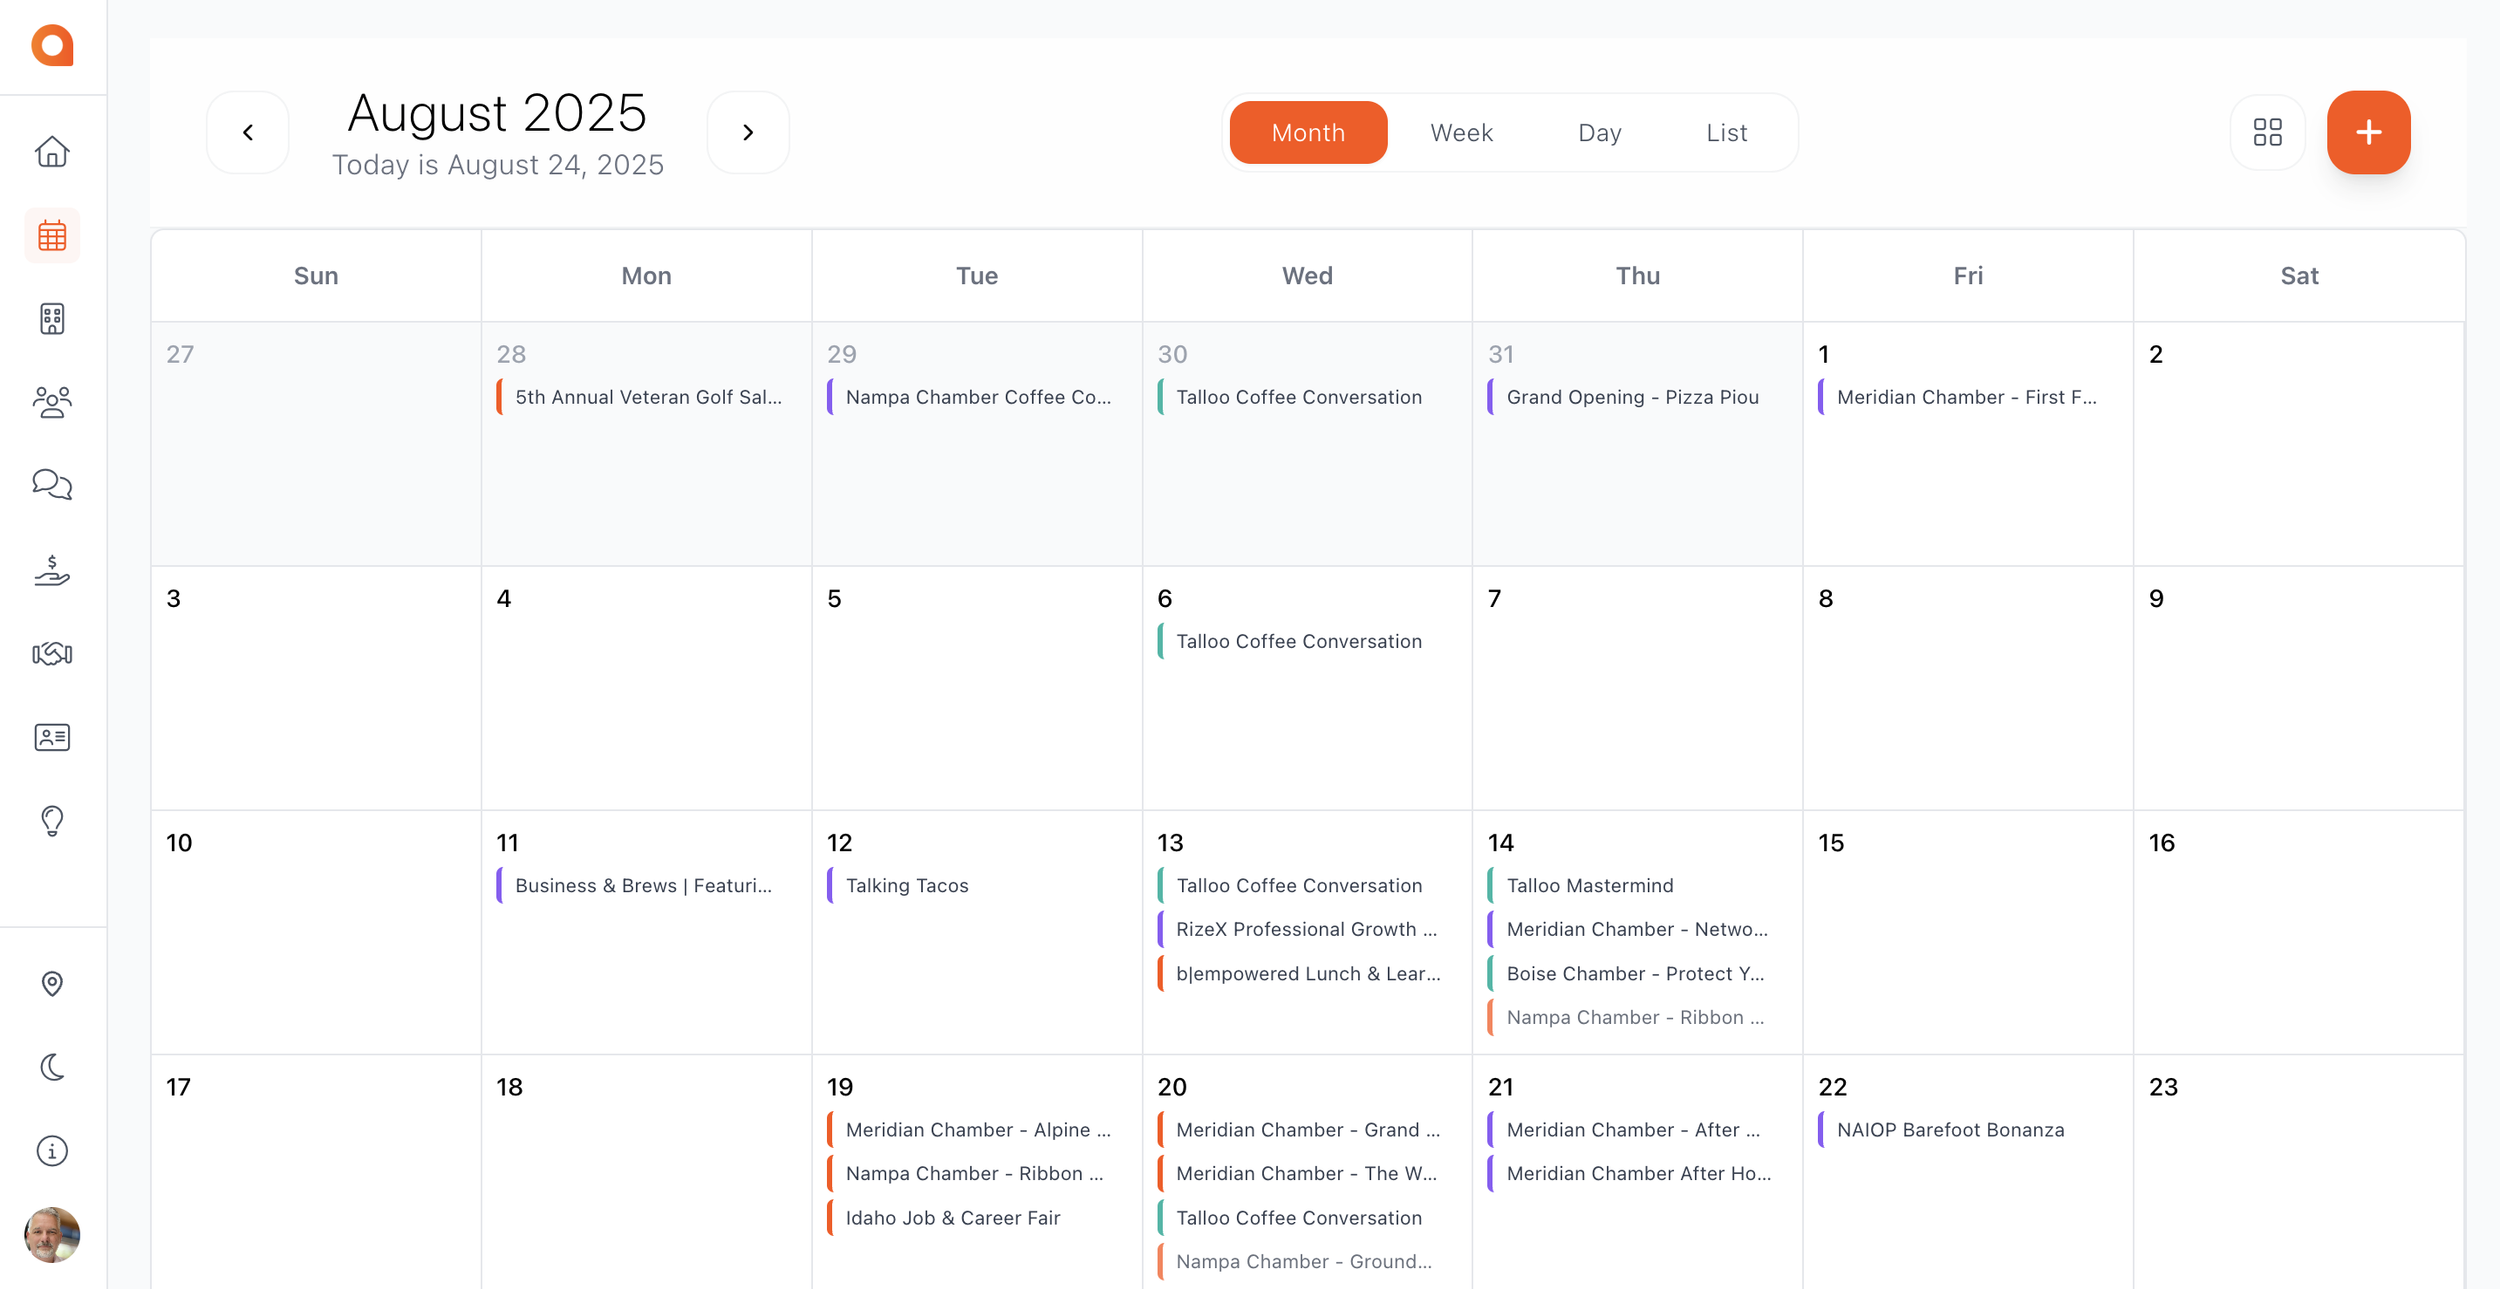The width and height of the screenshot is (2500, 1289).
Task: Select the handshake sidebar icon
Action: 52,653
